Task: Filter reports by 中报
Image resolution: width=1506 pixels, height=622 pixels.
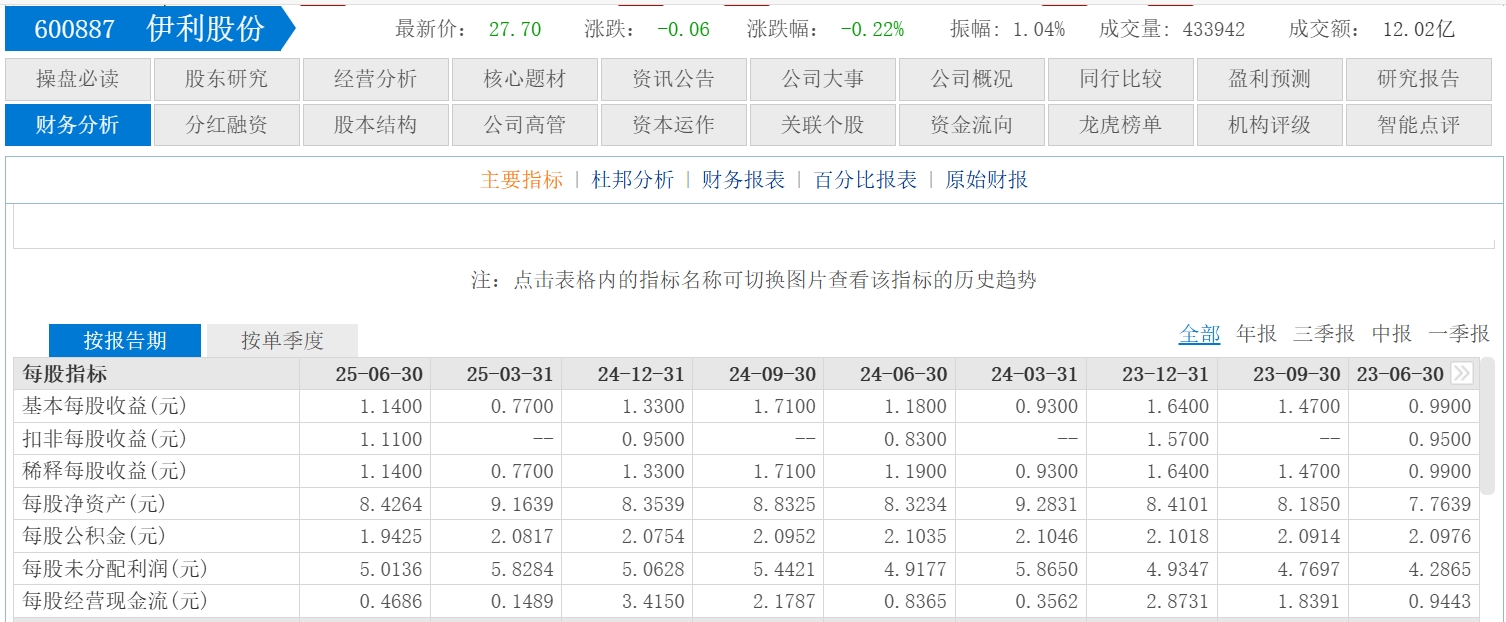Action: (1392, 334)
